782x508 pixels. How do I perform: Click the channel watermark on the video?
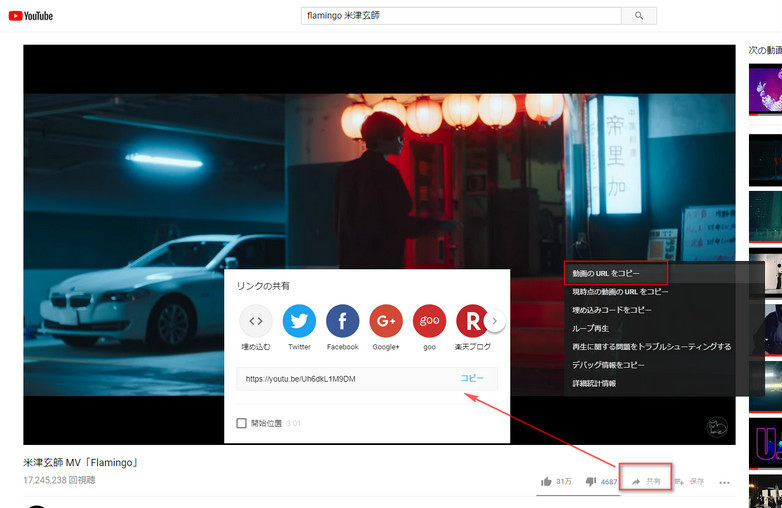pos(717,427)
